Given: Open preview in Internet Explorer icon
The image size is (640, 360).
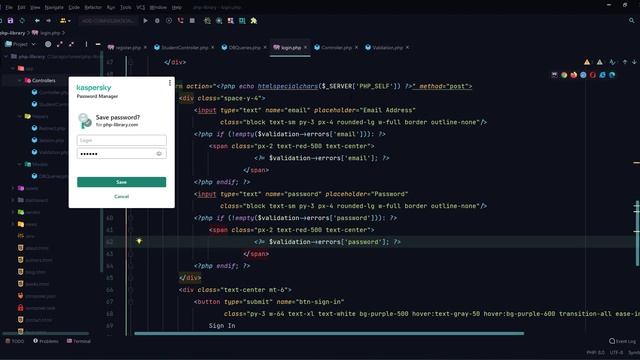Looking at the screenshot, I should pyautogui.click(x=602, y=75).
